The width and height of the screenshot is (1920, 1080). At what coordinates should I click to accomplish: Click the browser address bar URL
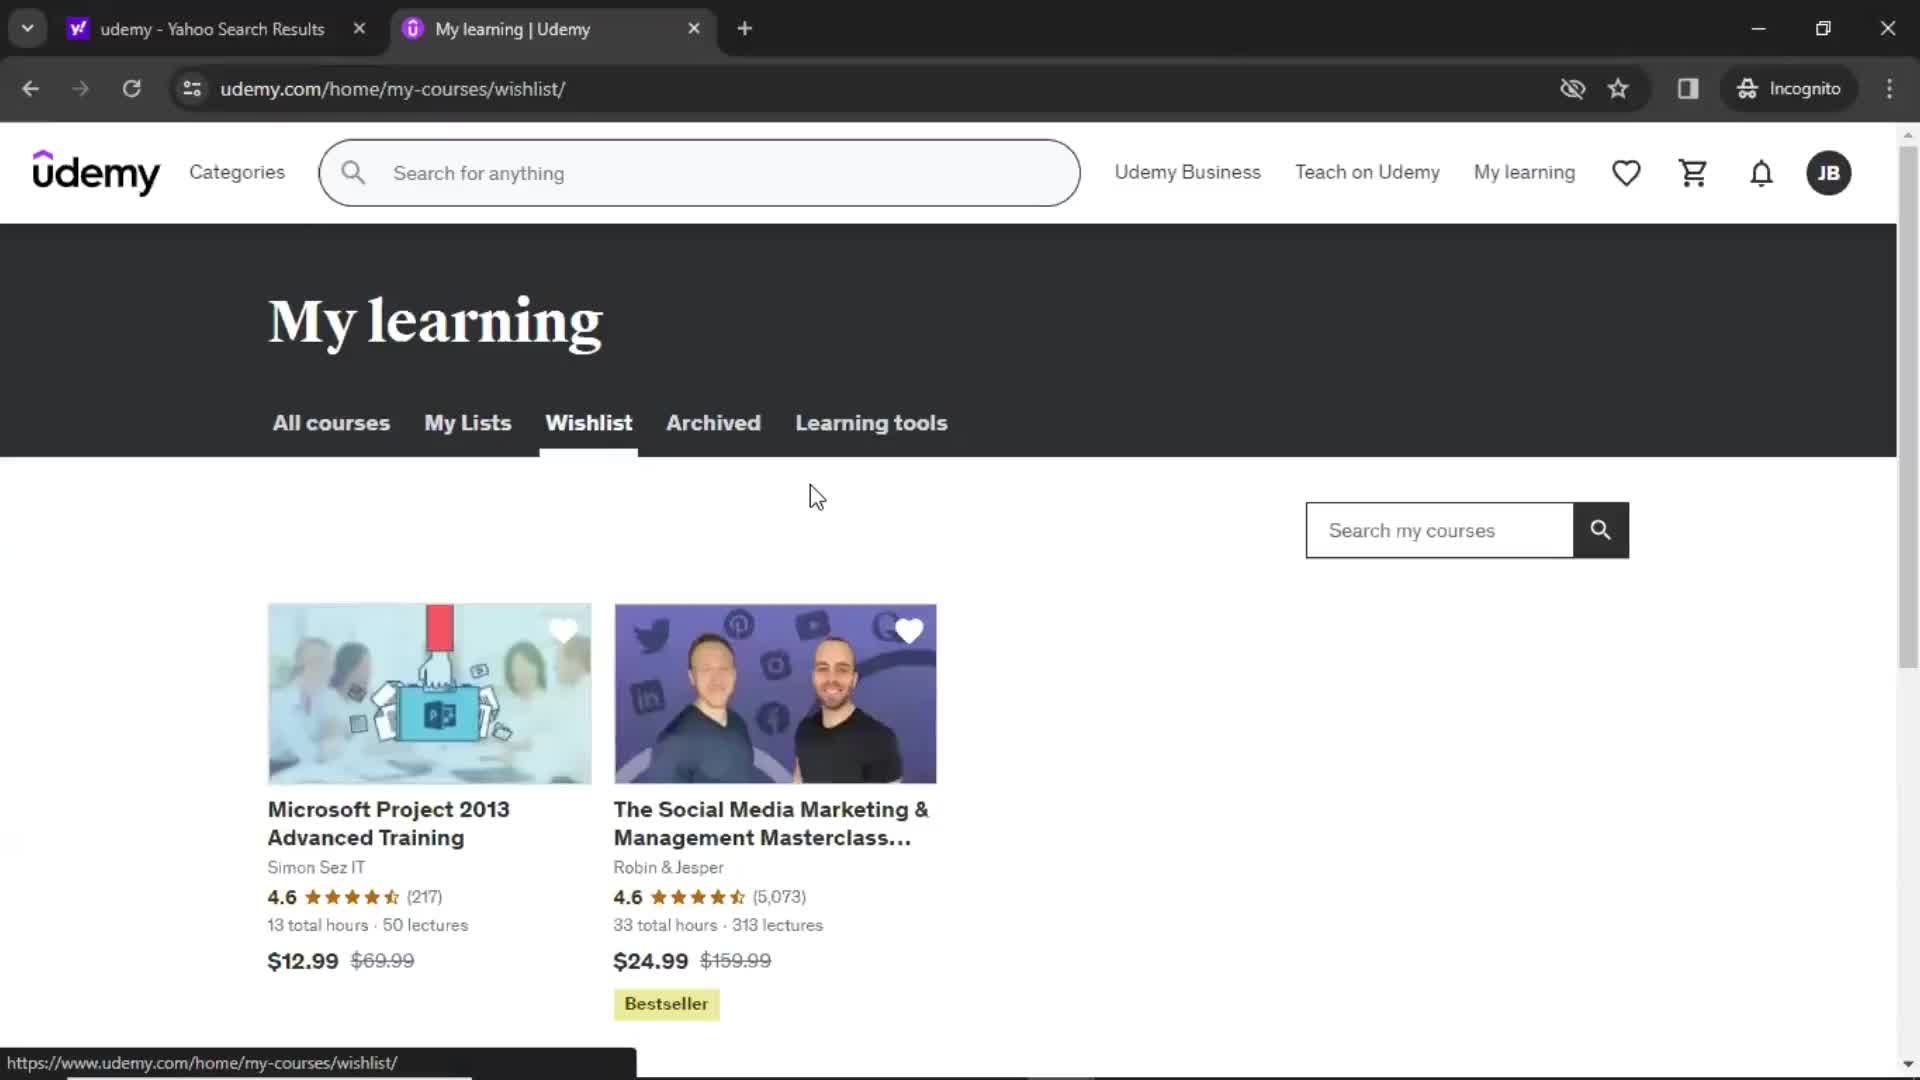coord(392,89)
